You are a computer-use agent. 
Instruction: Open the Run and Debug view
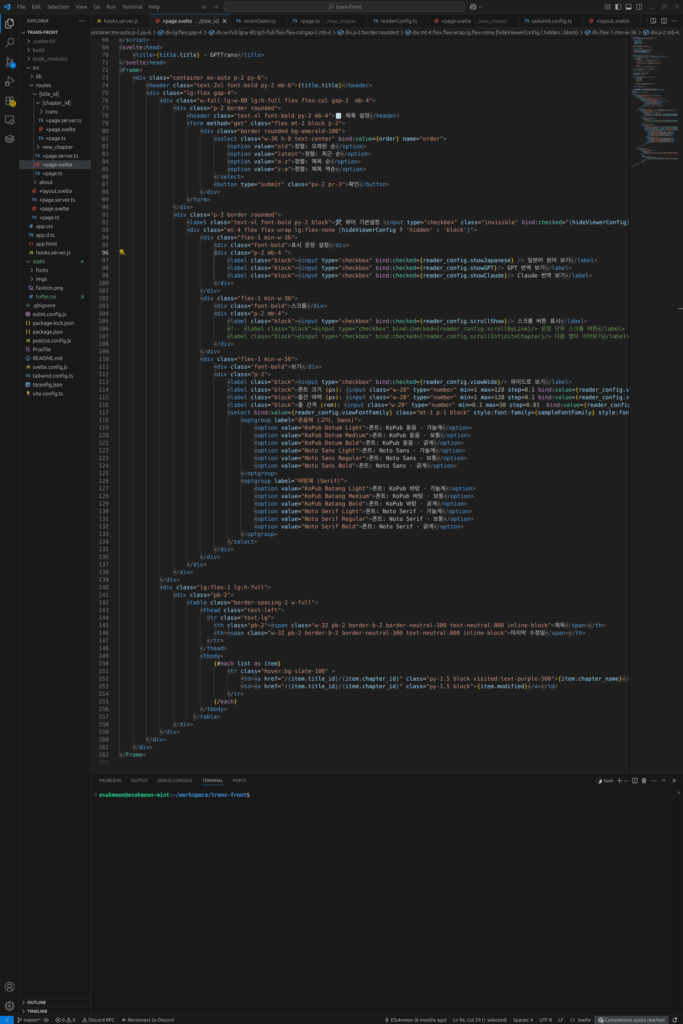(9, 82)
